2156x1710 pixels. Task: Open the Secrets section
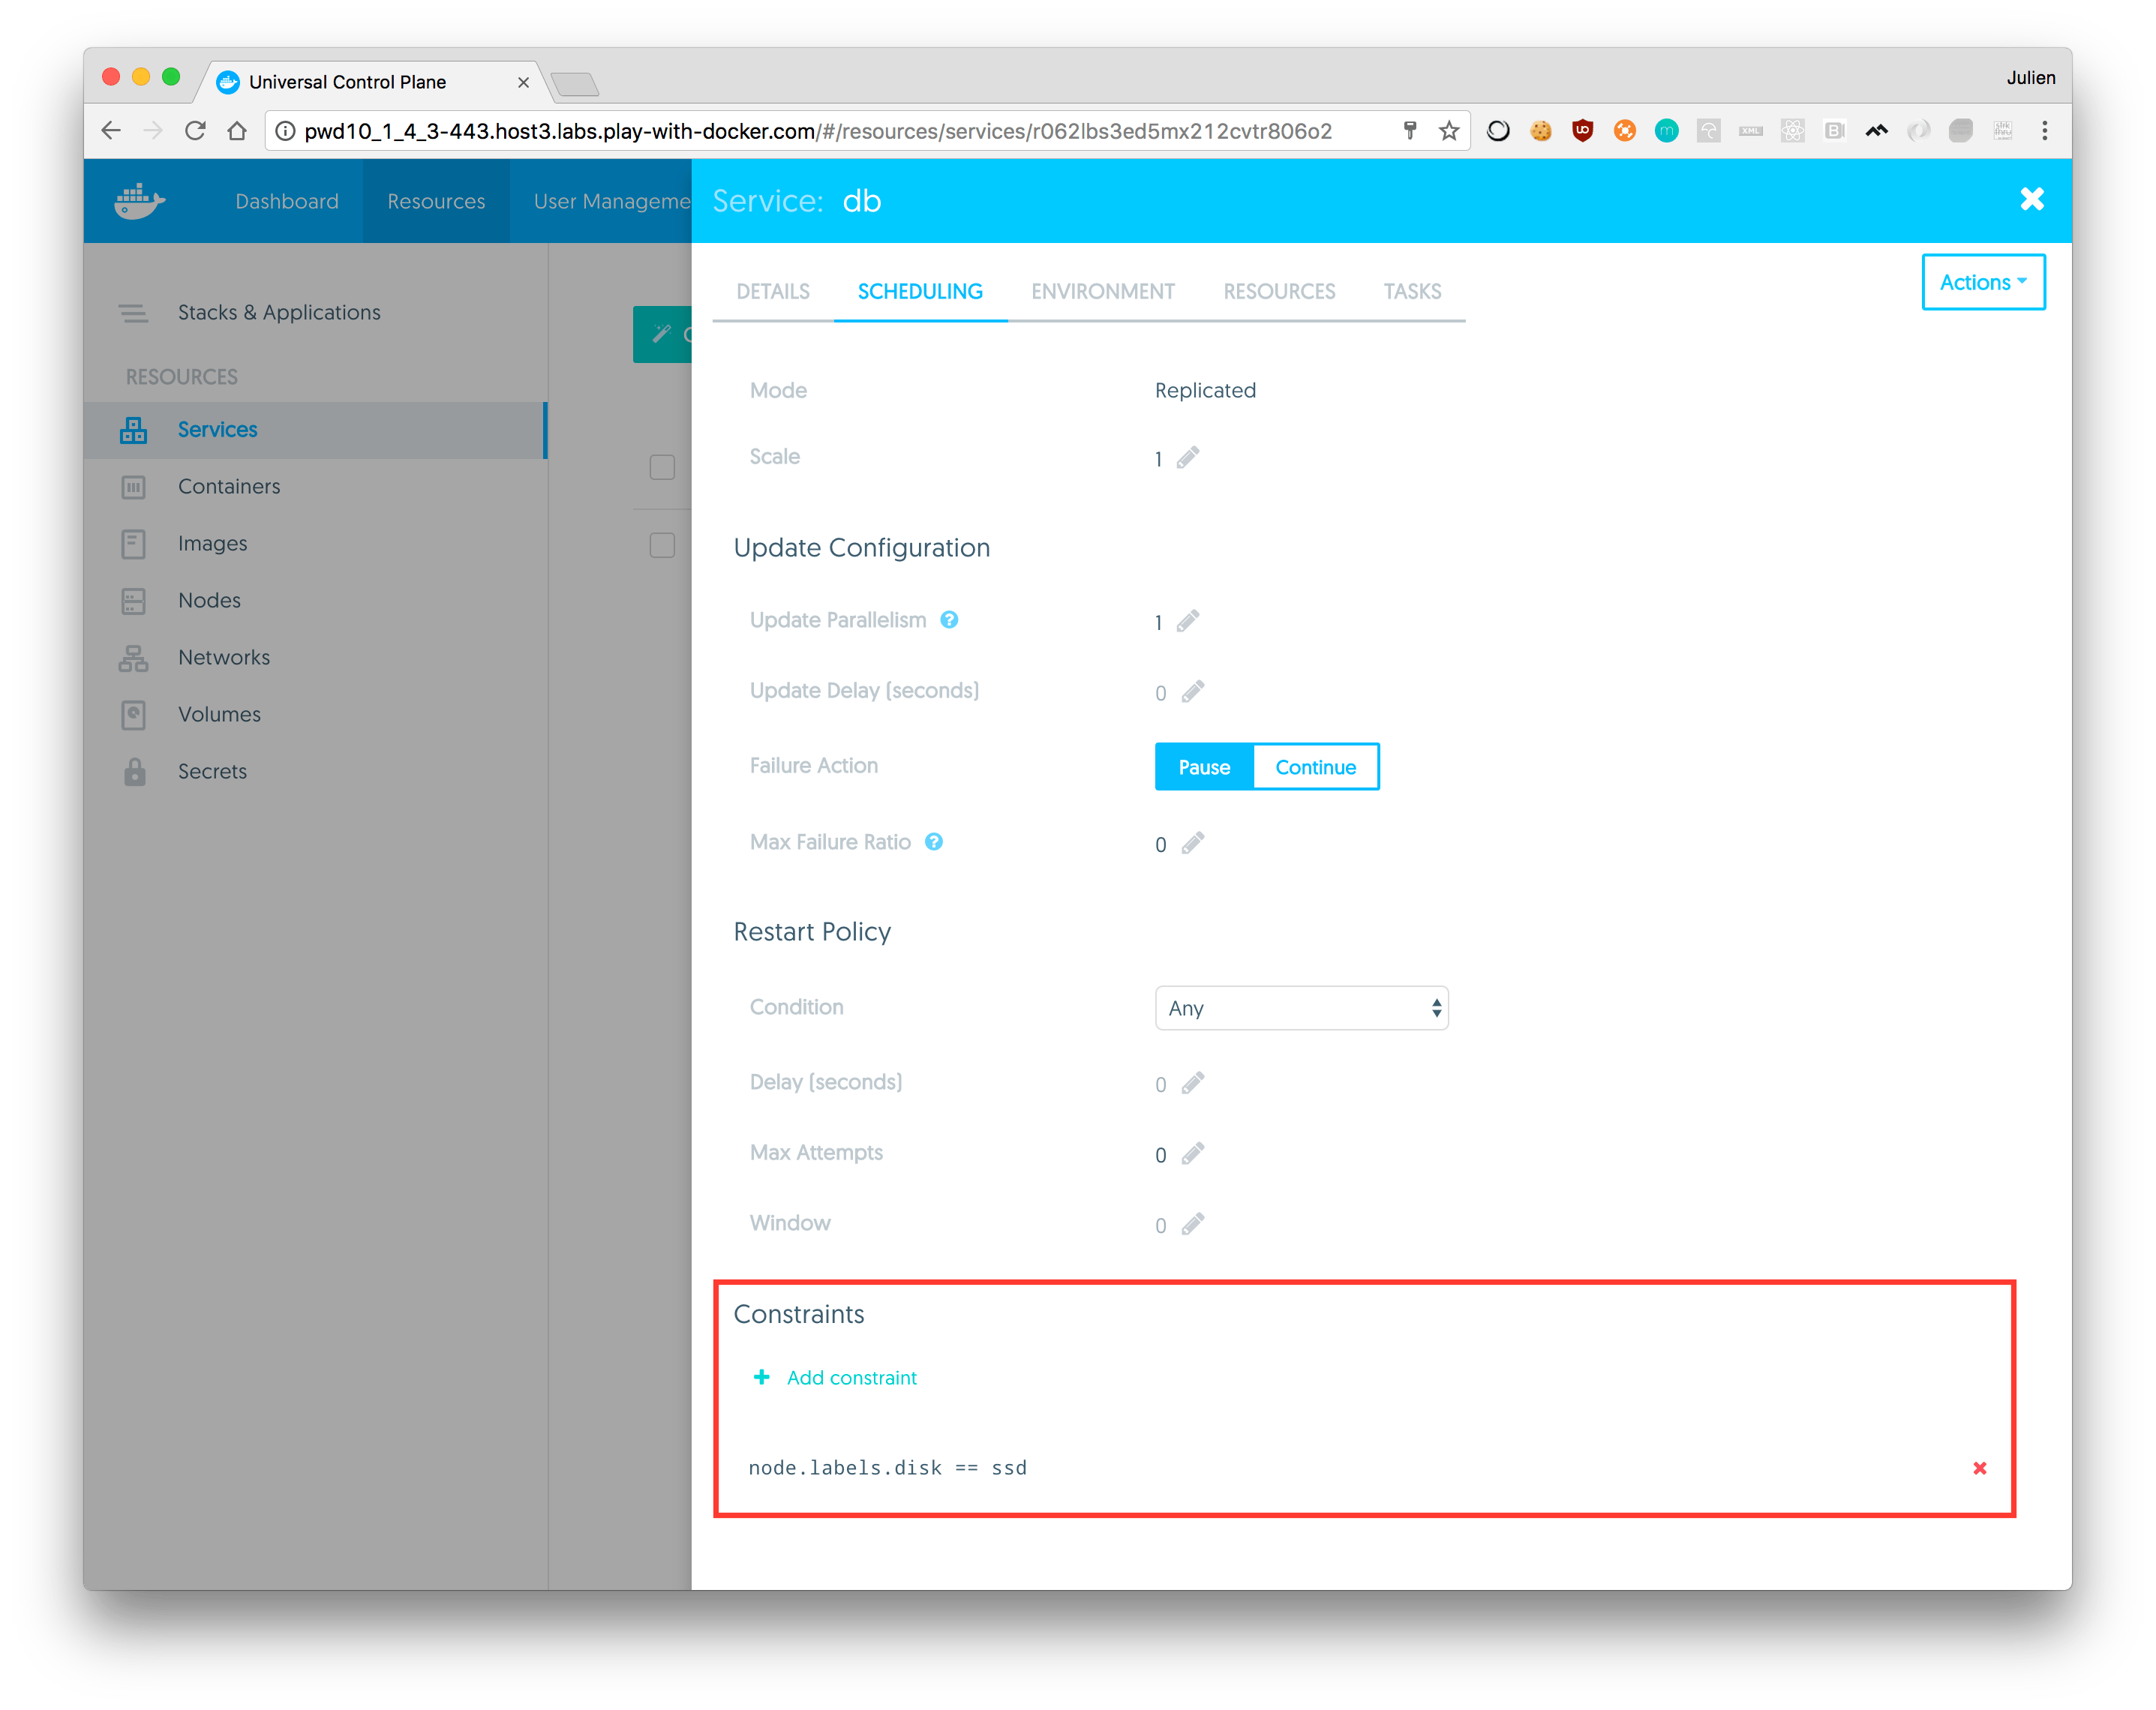tap(212, 771)
